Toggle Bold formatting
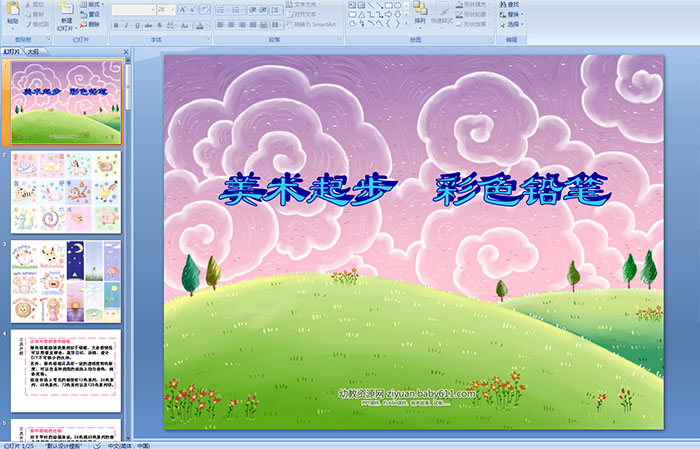Screen dimensions: 700x449 (x=116, y=25)
